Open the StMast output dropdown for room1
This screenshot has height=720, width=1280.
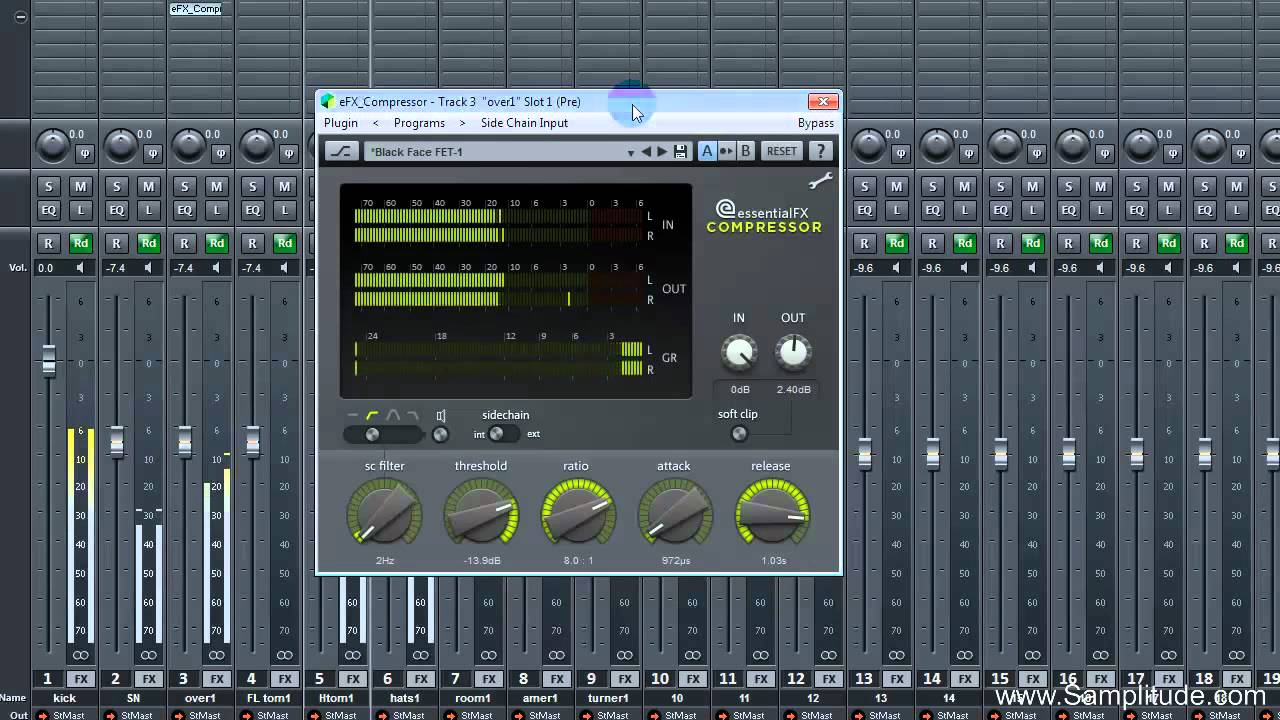pyautogui.click(x=477, y=715)
